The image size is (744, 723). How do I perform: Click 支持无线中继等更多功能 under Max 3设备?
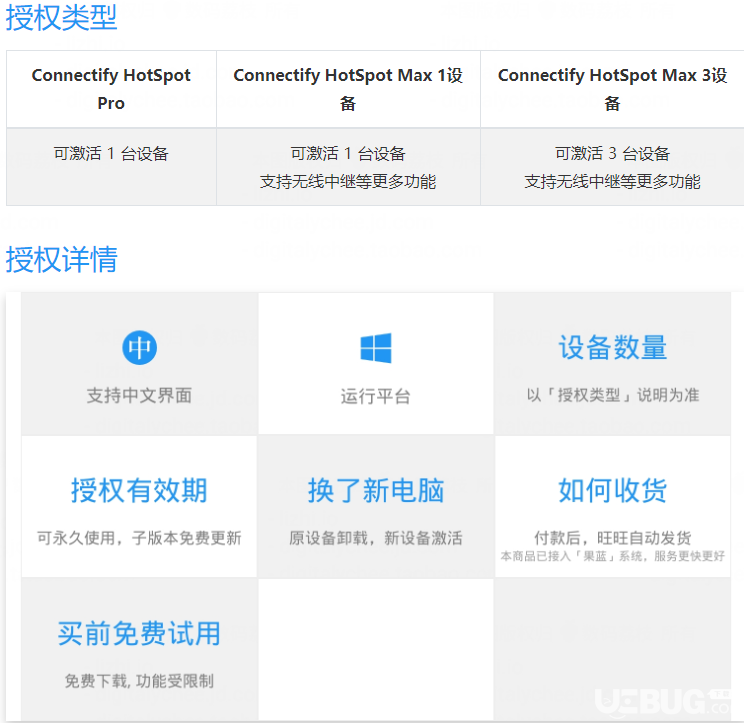(x=612, y=181)
